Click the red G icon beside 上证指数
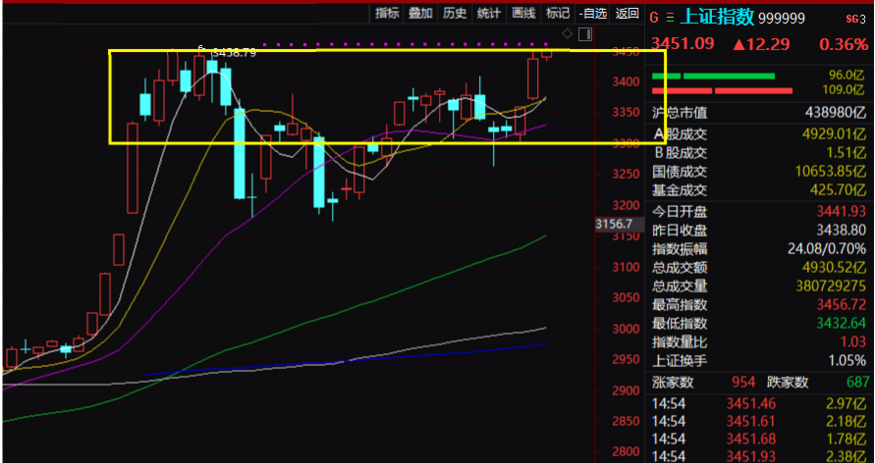This screenshot has width=875, height=463. [655, 18]
